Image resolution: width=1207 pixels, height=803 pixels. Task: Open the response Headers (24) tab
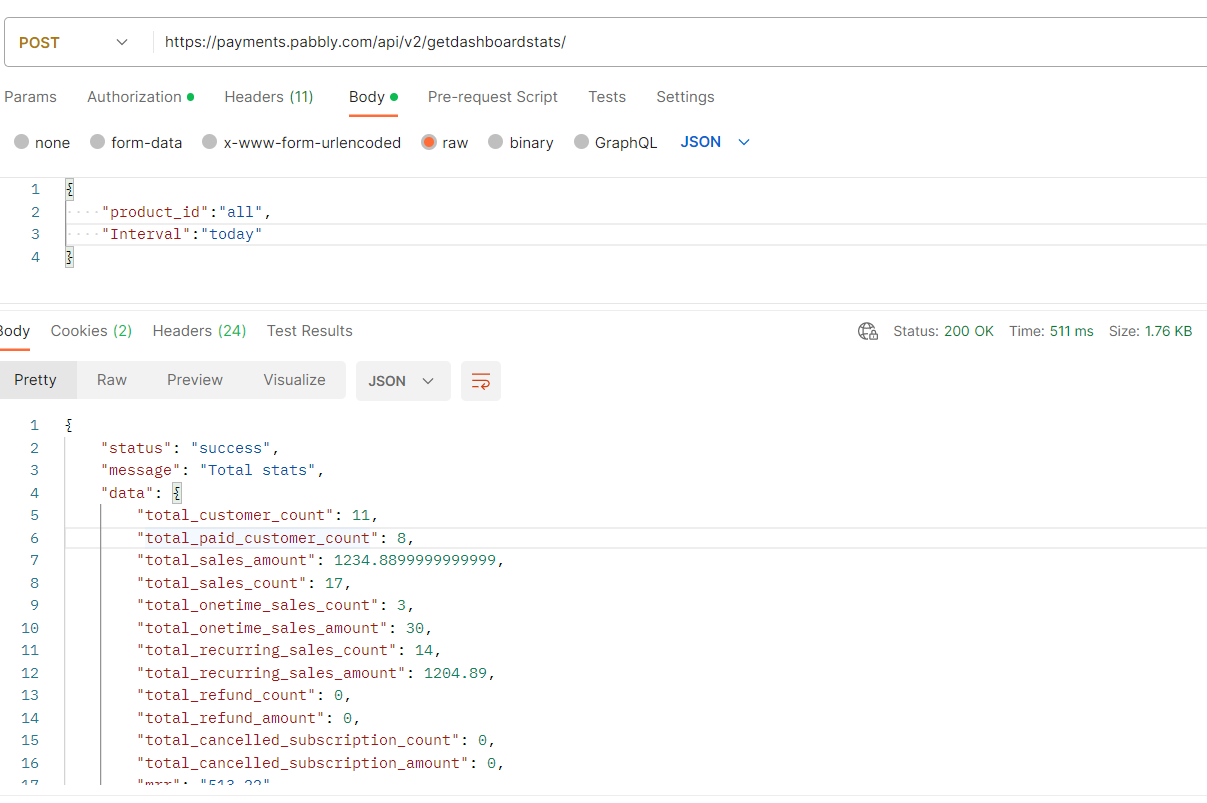click(x=199, y=331)
